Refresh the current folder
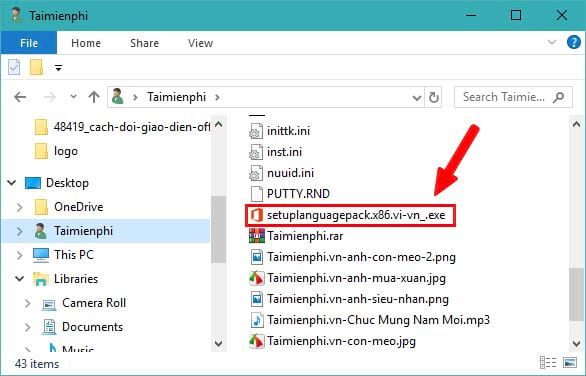This screenshot has height=376, width=586. coord(434,98)
